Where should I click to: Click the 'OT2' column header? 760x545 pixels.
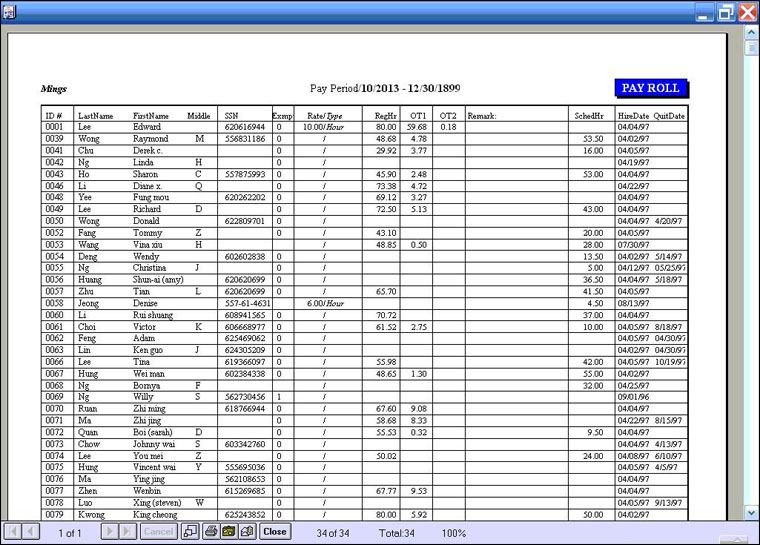[448, 116]
